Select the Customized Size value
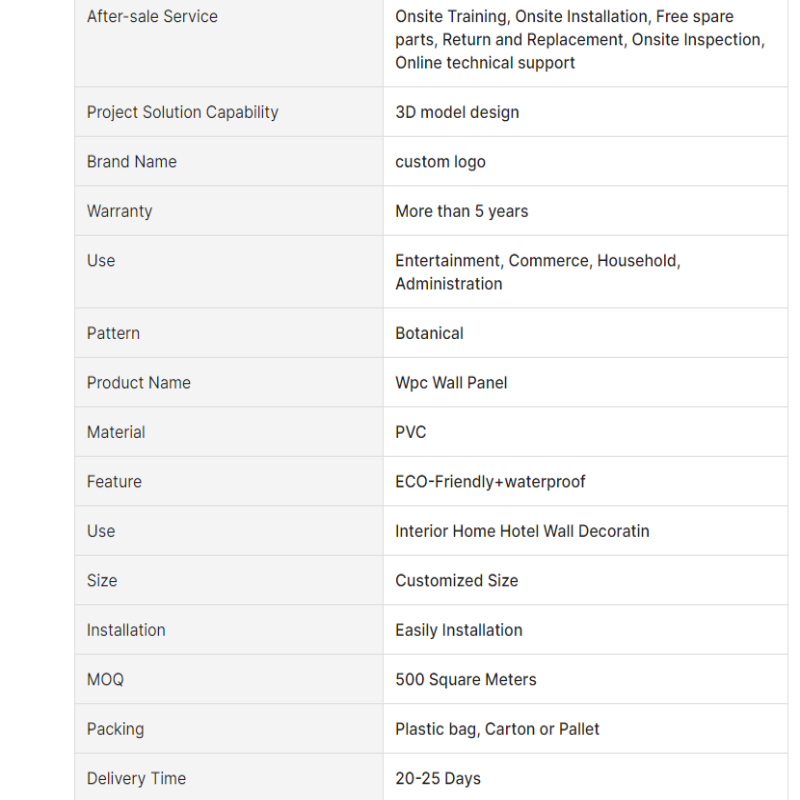The height and width of the screenshot is (800, 800). pos(457,581)
